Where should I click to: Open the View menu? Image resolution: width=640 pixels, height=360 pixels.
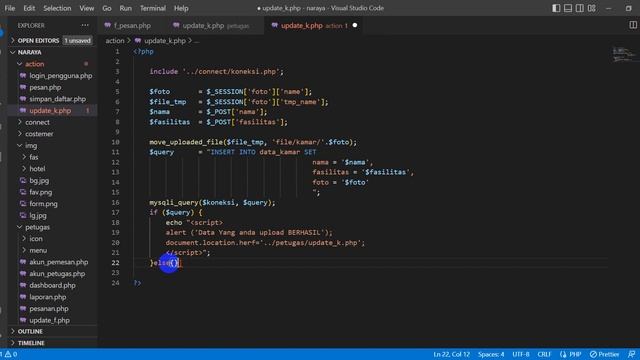pyautogui.click(x=87, y=8)
